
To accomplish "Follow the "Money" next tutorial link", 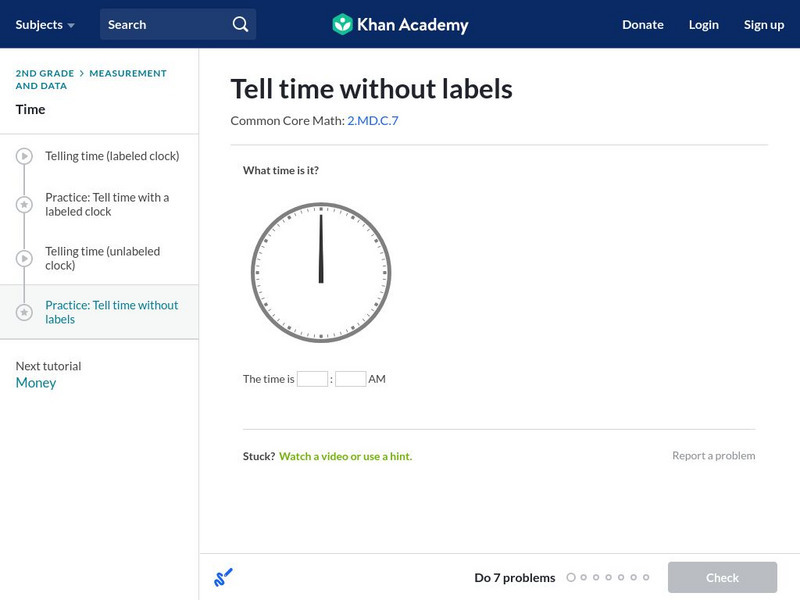I will point(35,382).
